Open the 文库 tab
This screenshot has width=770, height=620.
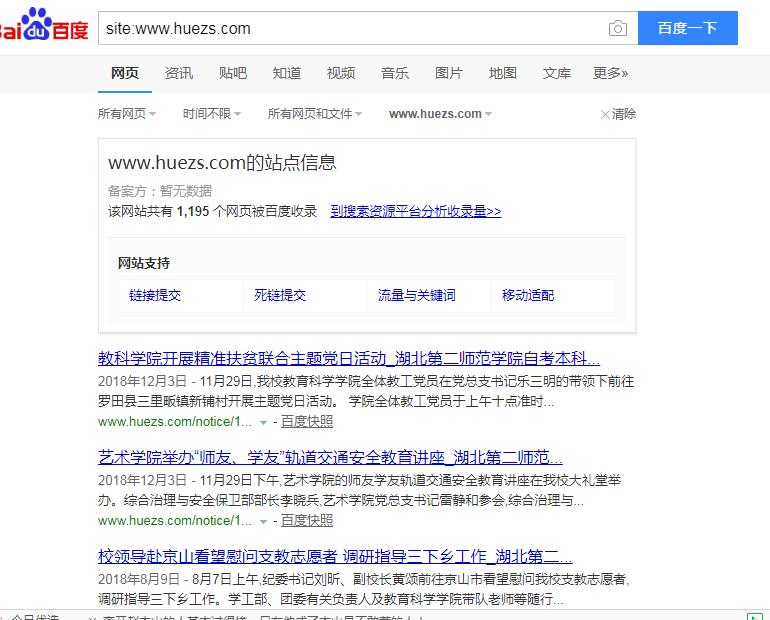pos(557,73)
